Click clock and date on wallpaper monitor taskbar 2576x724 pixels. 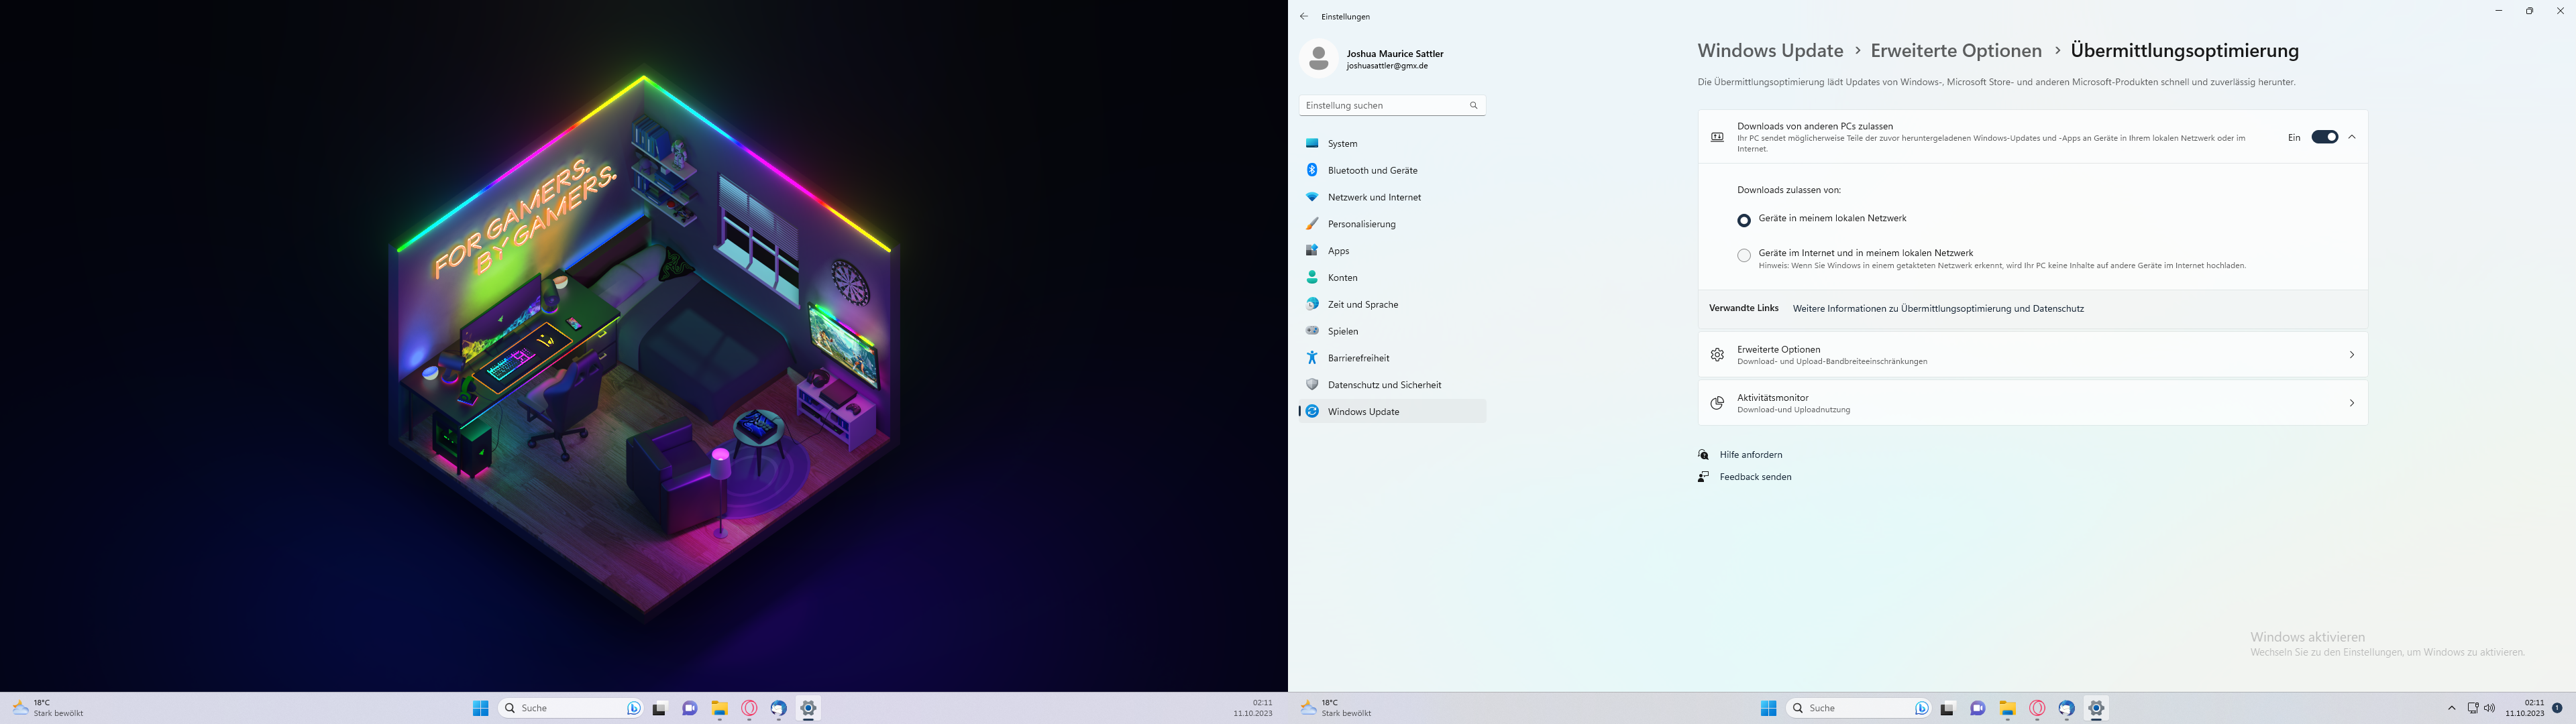pyautogui.click(x=1252, y=708)
